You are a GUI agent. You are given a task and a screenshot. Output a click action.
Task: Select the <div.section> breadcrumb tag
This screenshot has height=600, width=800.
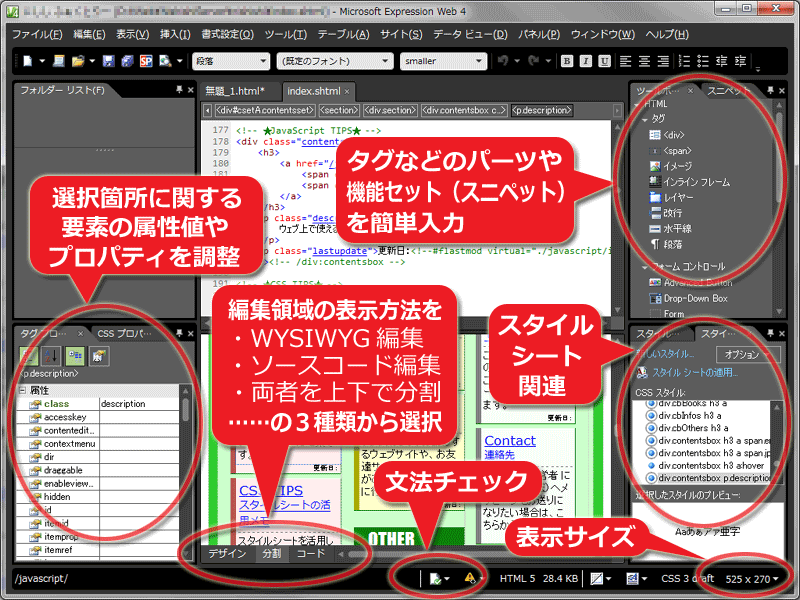(390, 110)
